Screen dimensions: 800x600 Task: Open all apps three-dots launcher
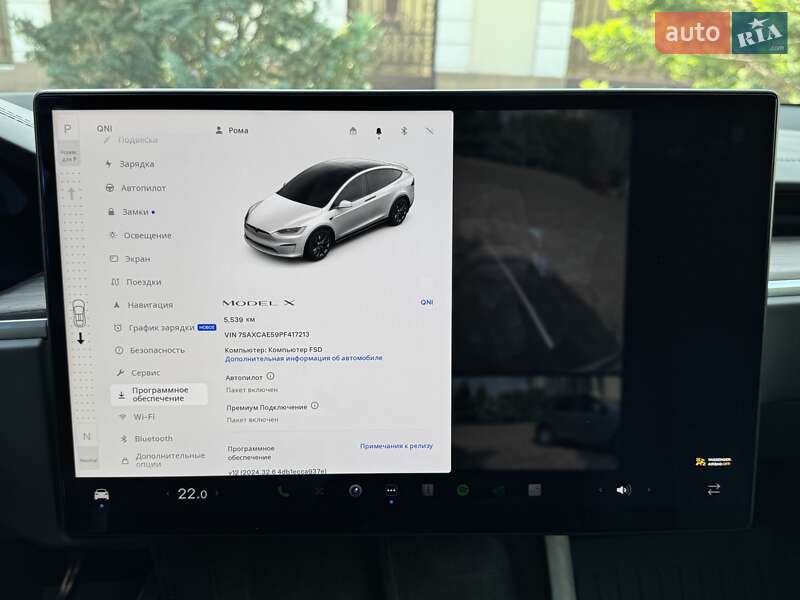point(391,490)
